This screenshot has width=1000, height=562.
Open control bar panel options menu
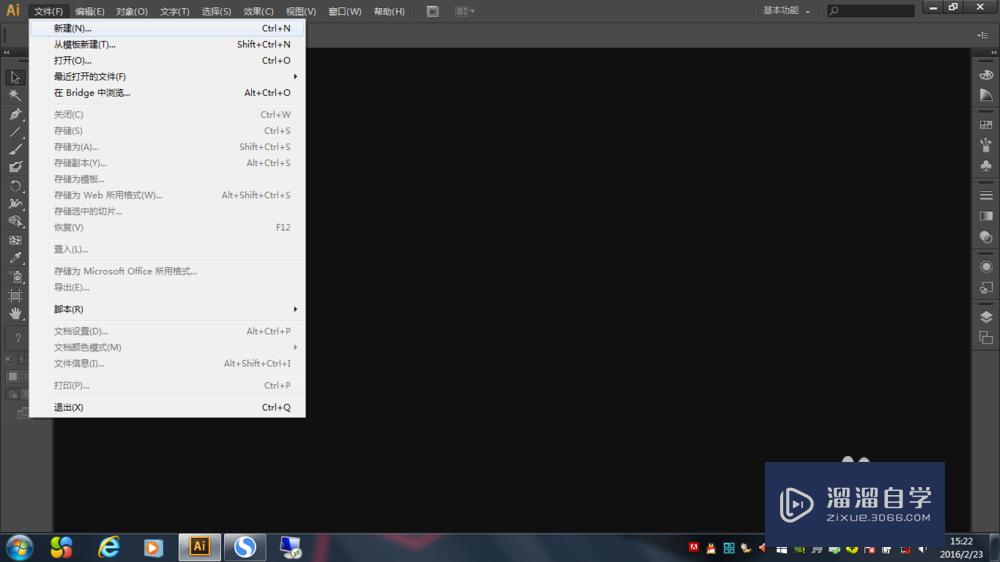click(983, 35)
